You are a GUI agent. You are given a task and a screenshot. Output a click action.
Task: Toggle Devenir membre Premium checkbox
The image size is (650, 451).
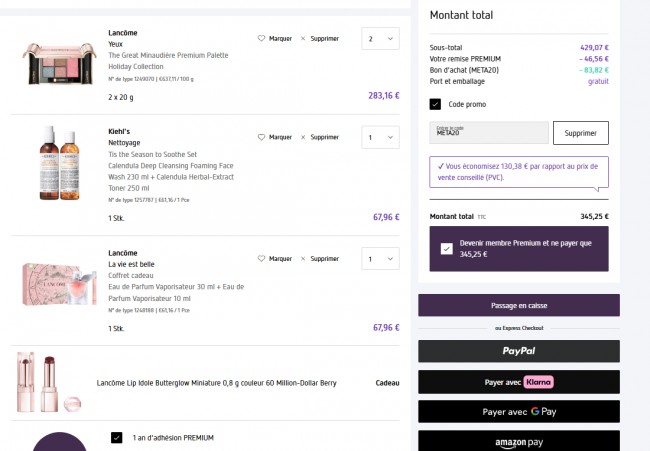pos(446,249)
